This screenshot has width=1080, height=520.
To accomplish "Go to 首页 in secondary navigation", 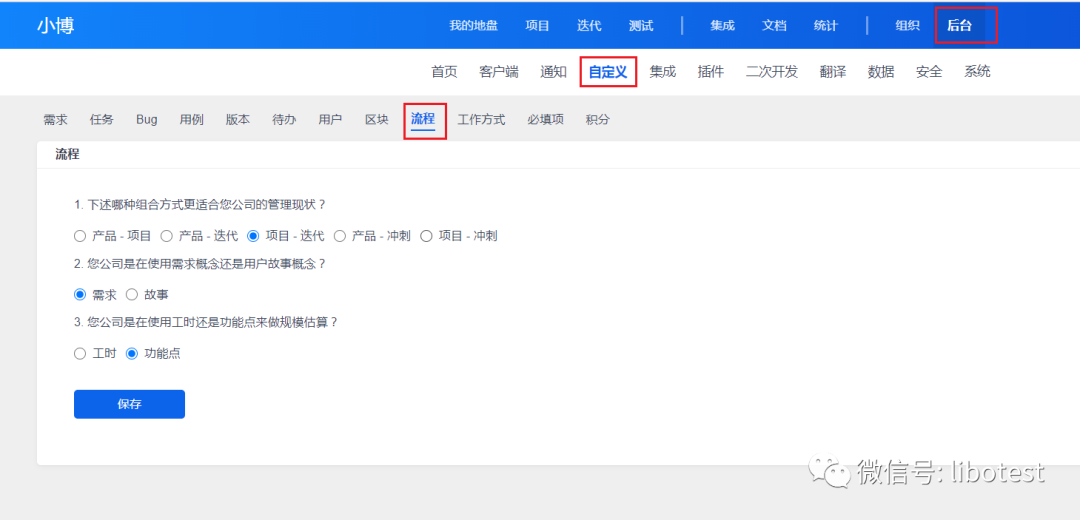I will click(444, 72).
